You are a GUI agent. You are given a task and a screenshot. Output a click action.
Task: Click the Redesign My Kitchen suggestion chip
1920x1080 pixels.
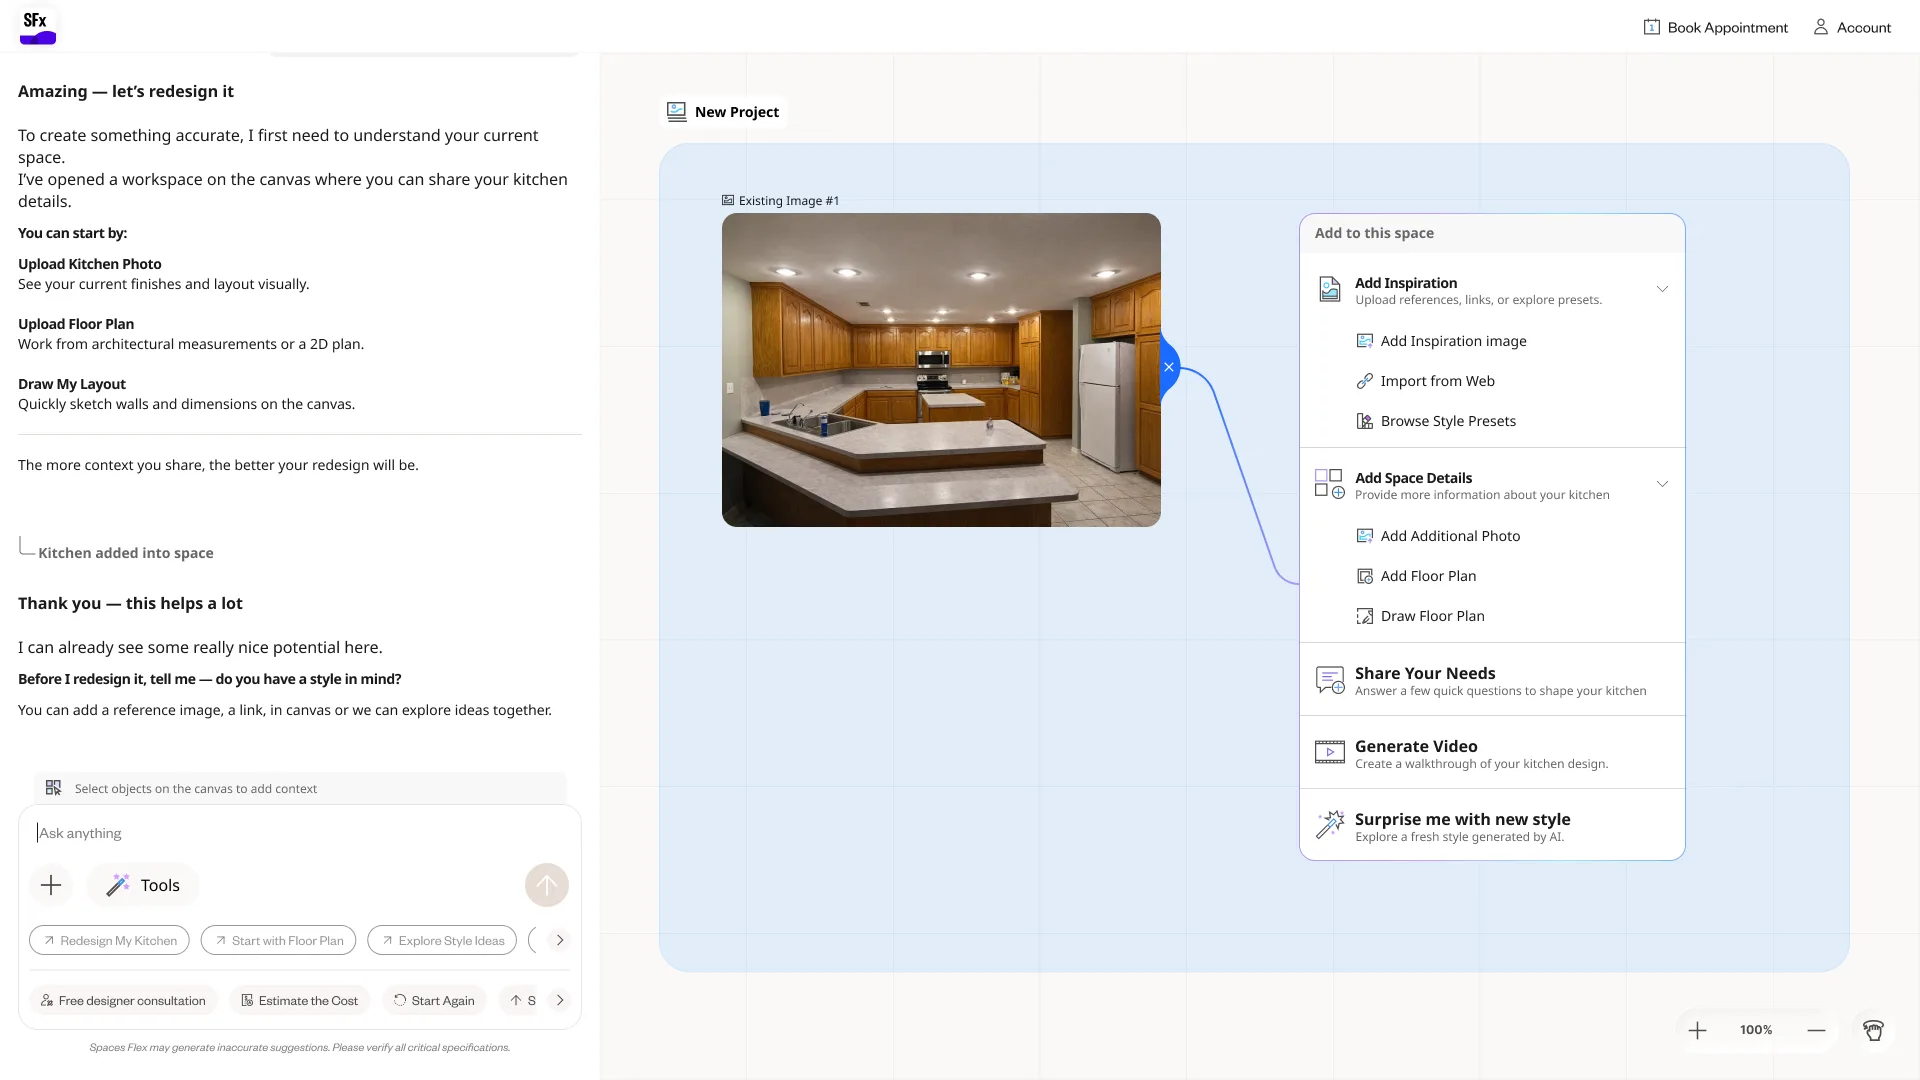tap(109, 941)
